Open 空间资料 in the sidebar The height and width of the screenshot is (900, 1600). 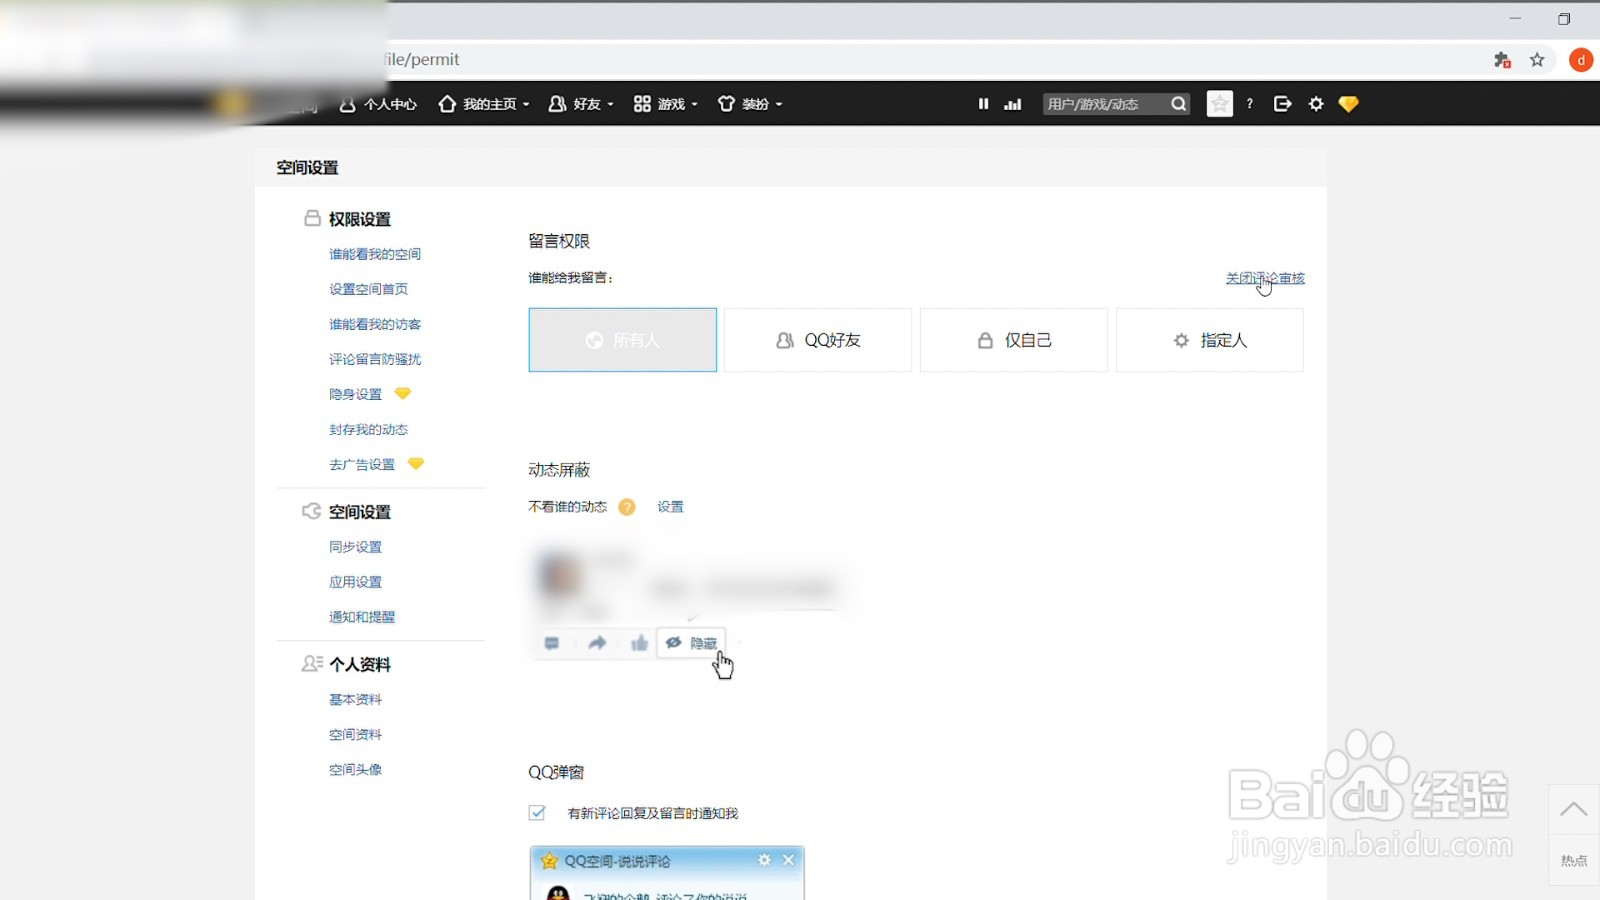[356, 735]
